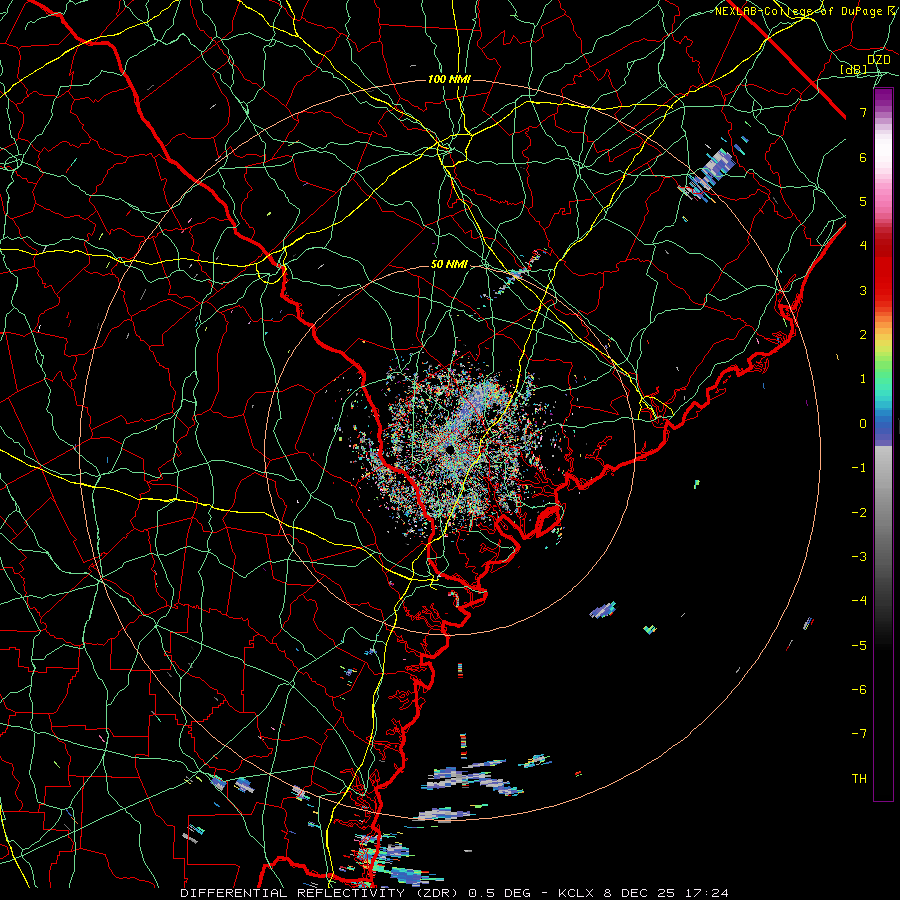Click the [dB] unit label

(854, 69)
